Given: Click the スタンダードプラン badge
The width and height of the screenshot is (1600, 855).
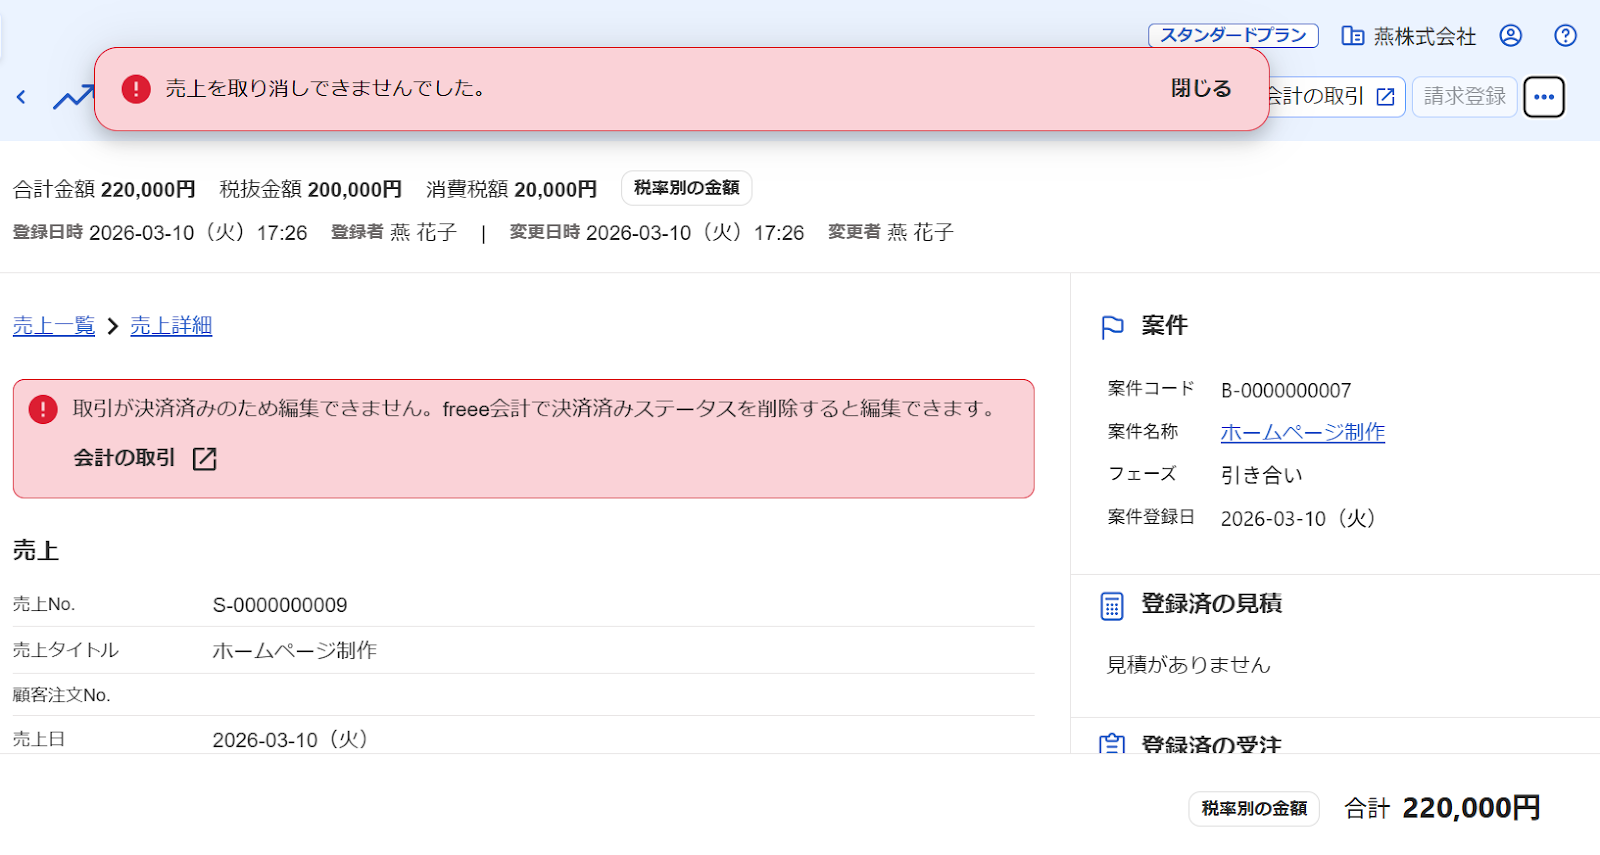Looking at the screenshot, I should point(1233,36).
